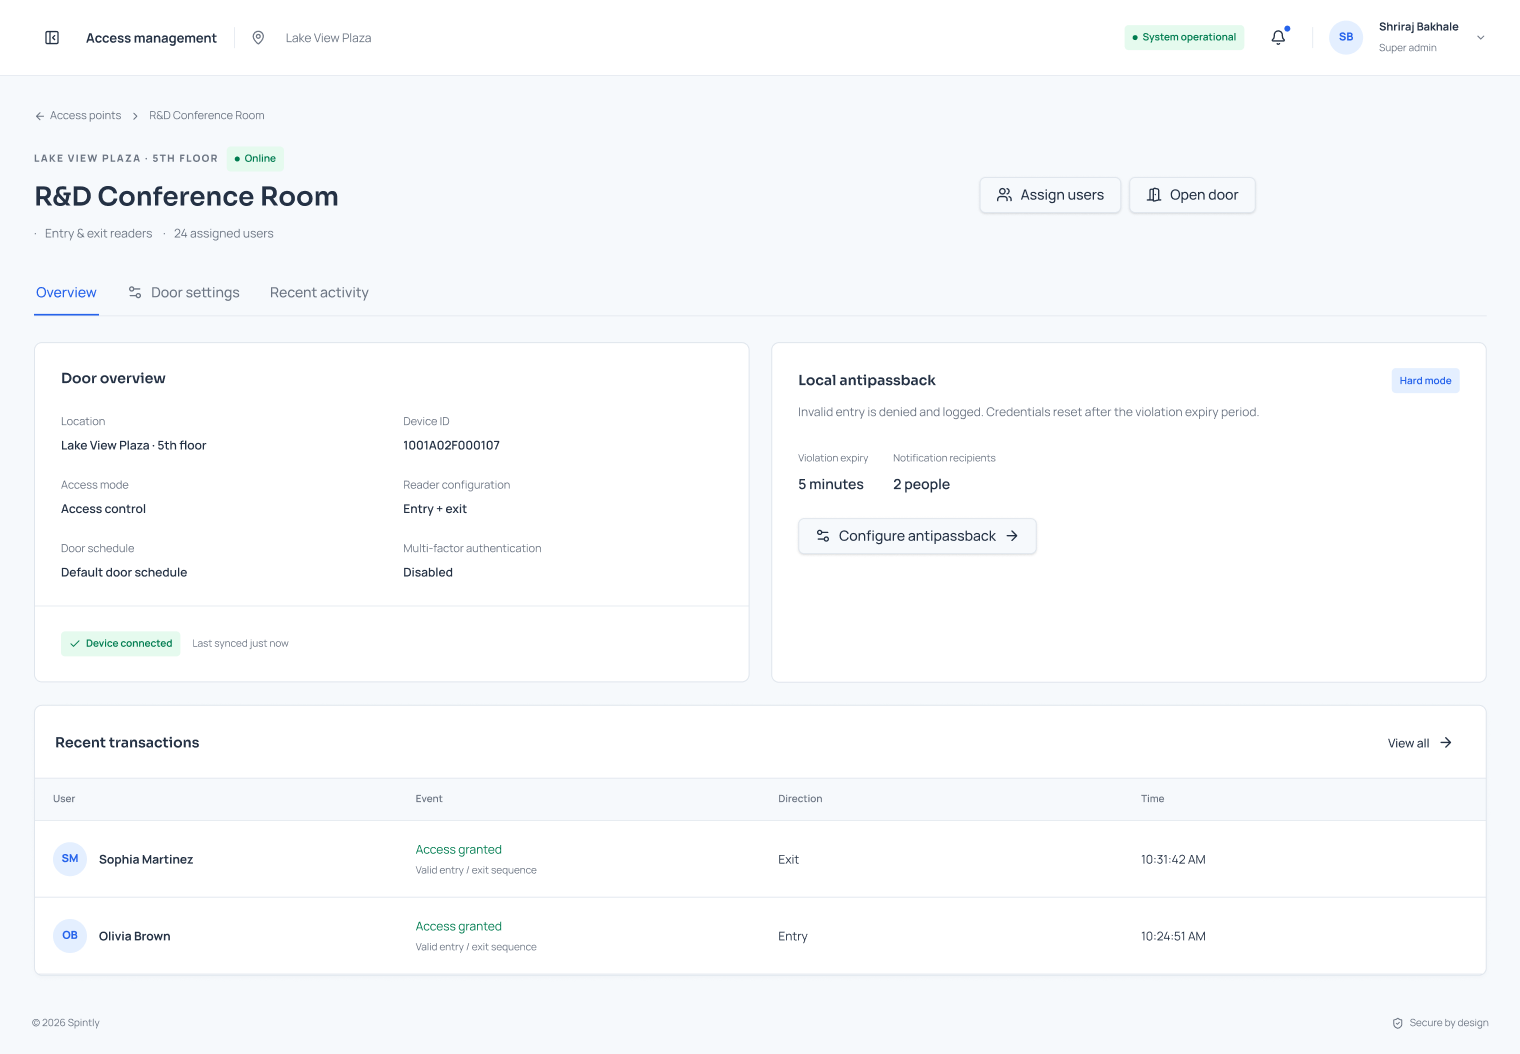Click the 10:24:51 AM time cell

tap(1173, 937)
